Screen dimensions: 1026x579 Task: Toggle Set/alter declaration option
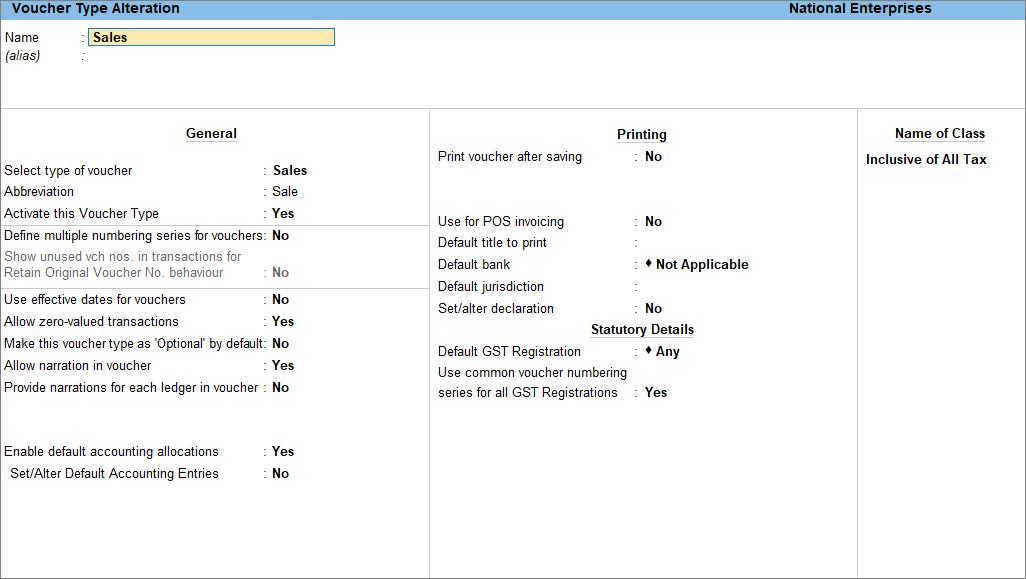coord(653,308)
